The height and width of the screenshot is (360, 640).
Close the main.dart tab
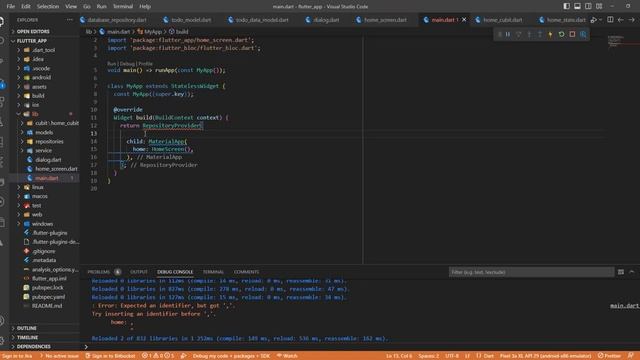point(464,20)
